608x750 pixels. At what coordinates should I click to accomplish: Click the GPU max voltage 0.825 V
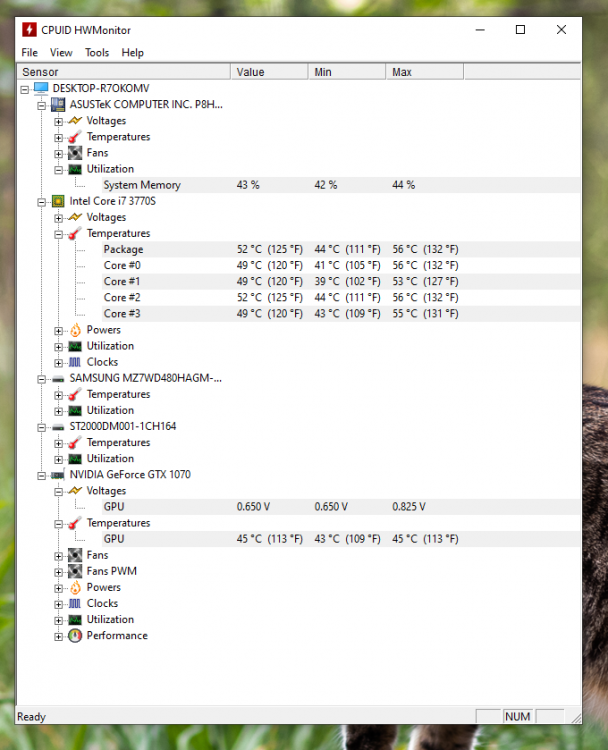[409, 507]
